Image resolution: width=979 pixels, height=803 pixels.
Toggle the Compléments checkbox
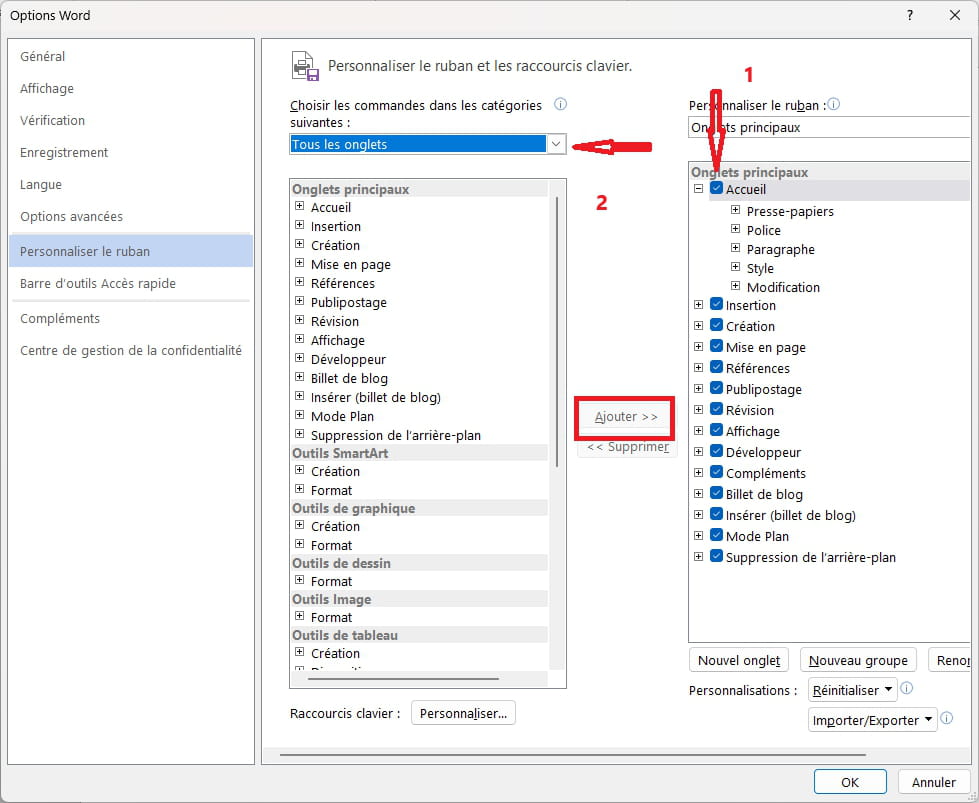(x=717, y=472)
